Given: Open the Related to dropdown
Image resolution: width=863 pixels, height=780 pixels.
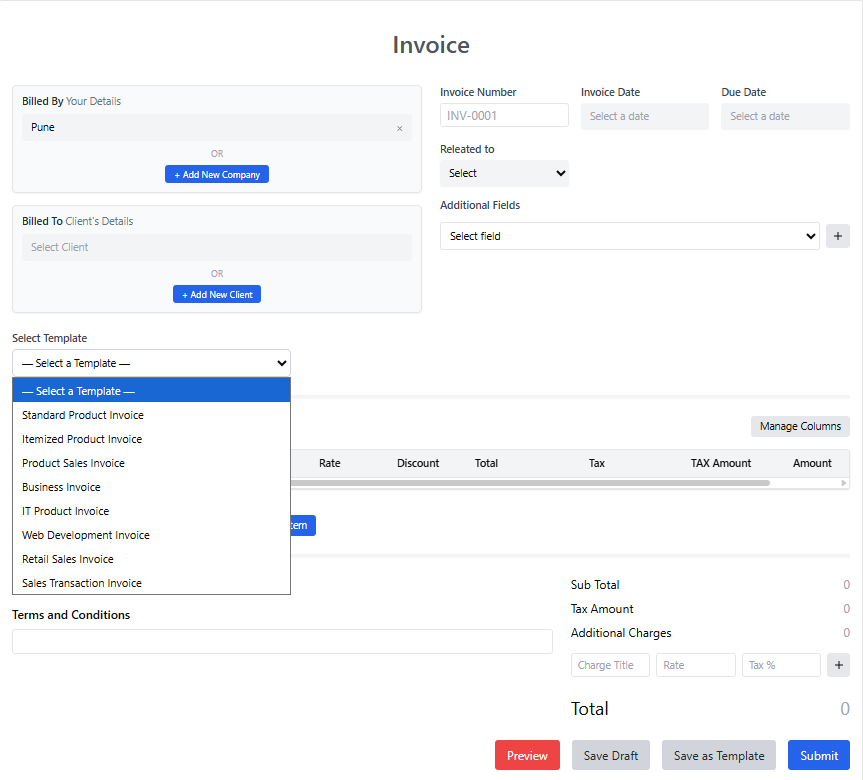Looking at the screenshot, I should [504, 173].
